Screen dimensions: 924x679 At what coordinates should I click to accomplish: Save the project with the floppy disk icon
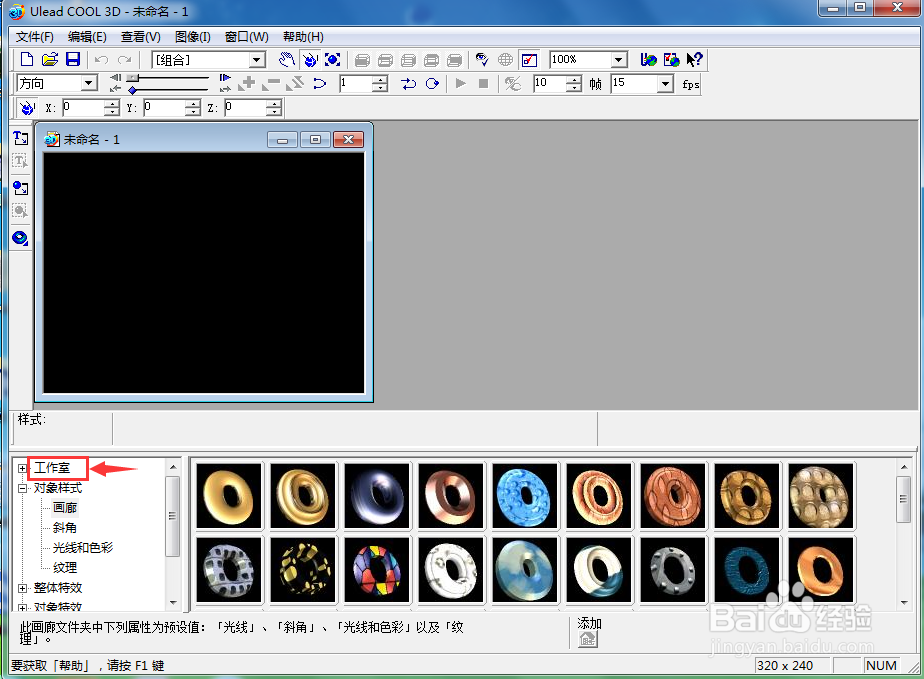[72, 60]
